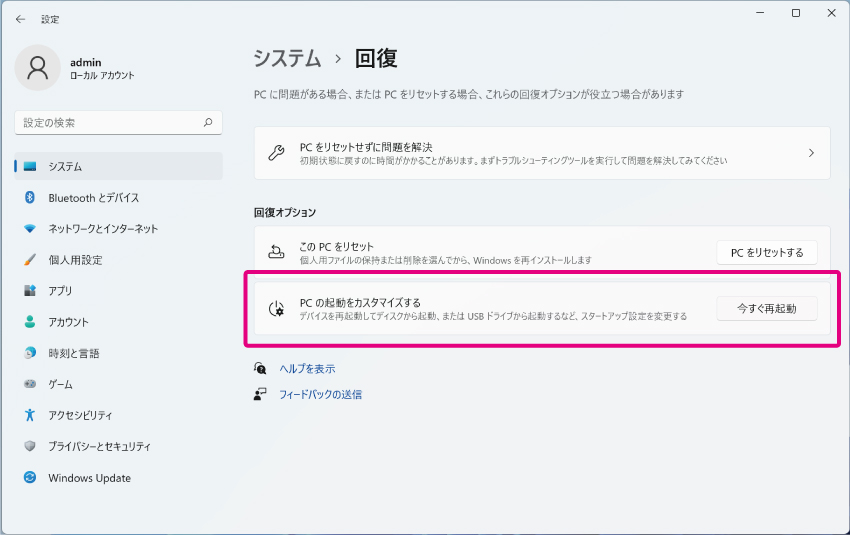Open the フィードバックの送信 link

click(320, 394)
